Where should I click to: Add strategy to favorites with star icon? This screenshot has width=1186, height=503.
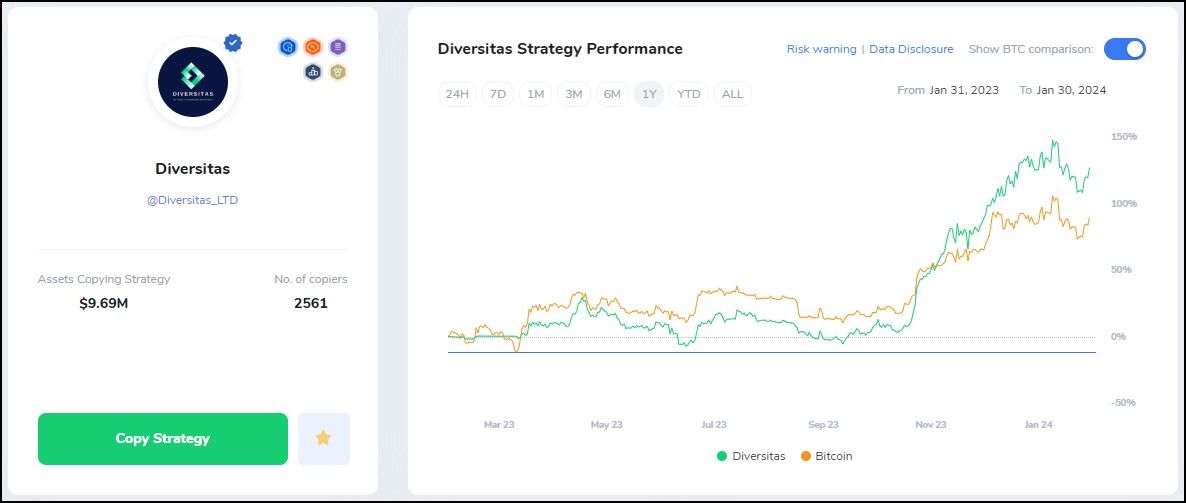323,438
